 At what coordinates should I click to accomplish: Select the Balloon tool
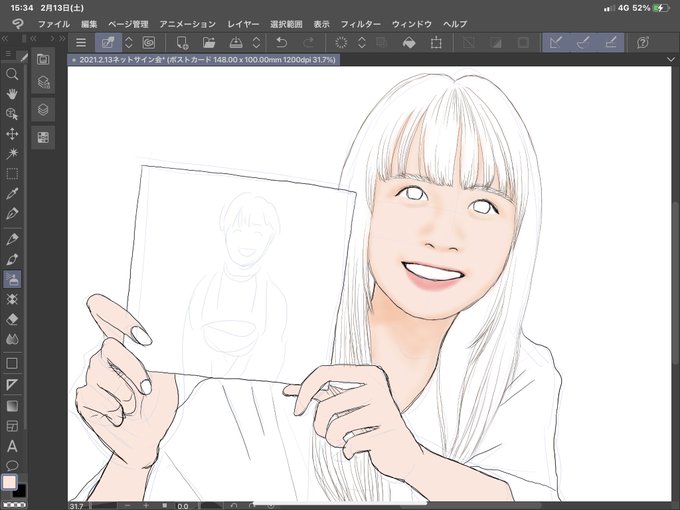pyautogui.click(x=12, y=466)
